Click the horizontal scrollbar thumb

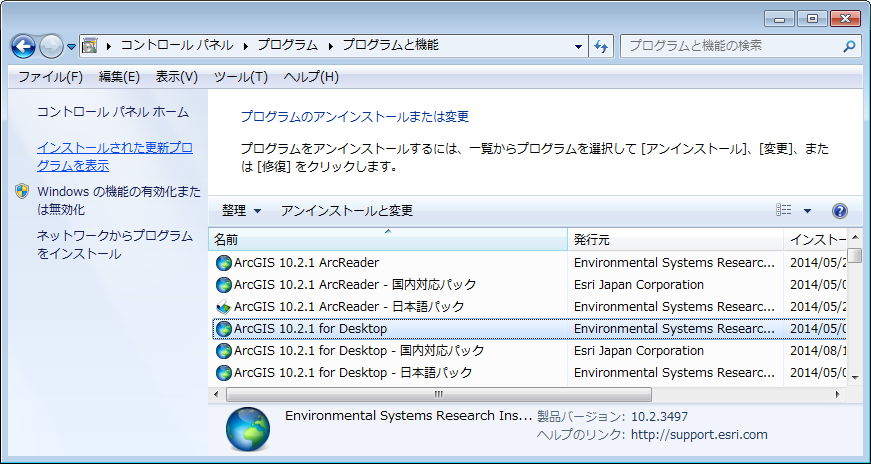click(x=439, y=394)
